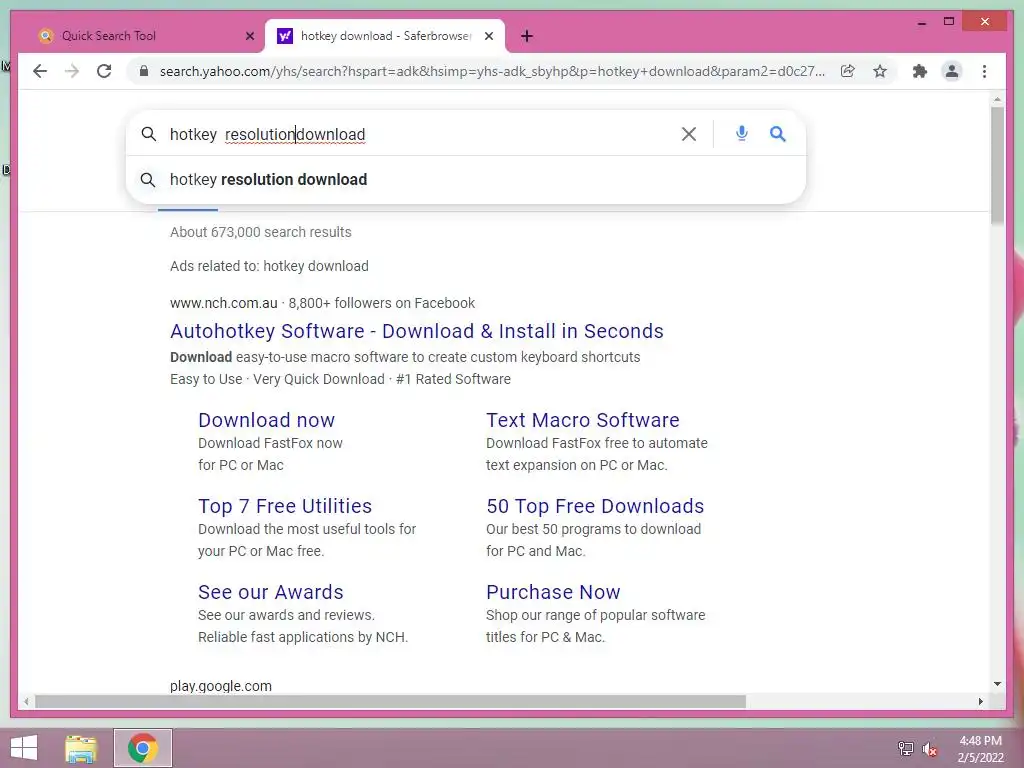Click vertical scrollbar up arrow
The image size is (1024, 768).
(x=997, y=99)
